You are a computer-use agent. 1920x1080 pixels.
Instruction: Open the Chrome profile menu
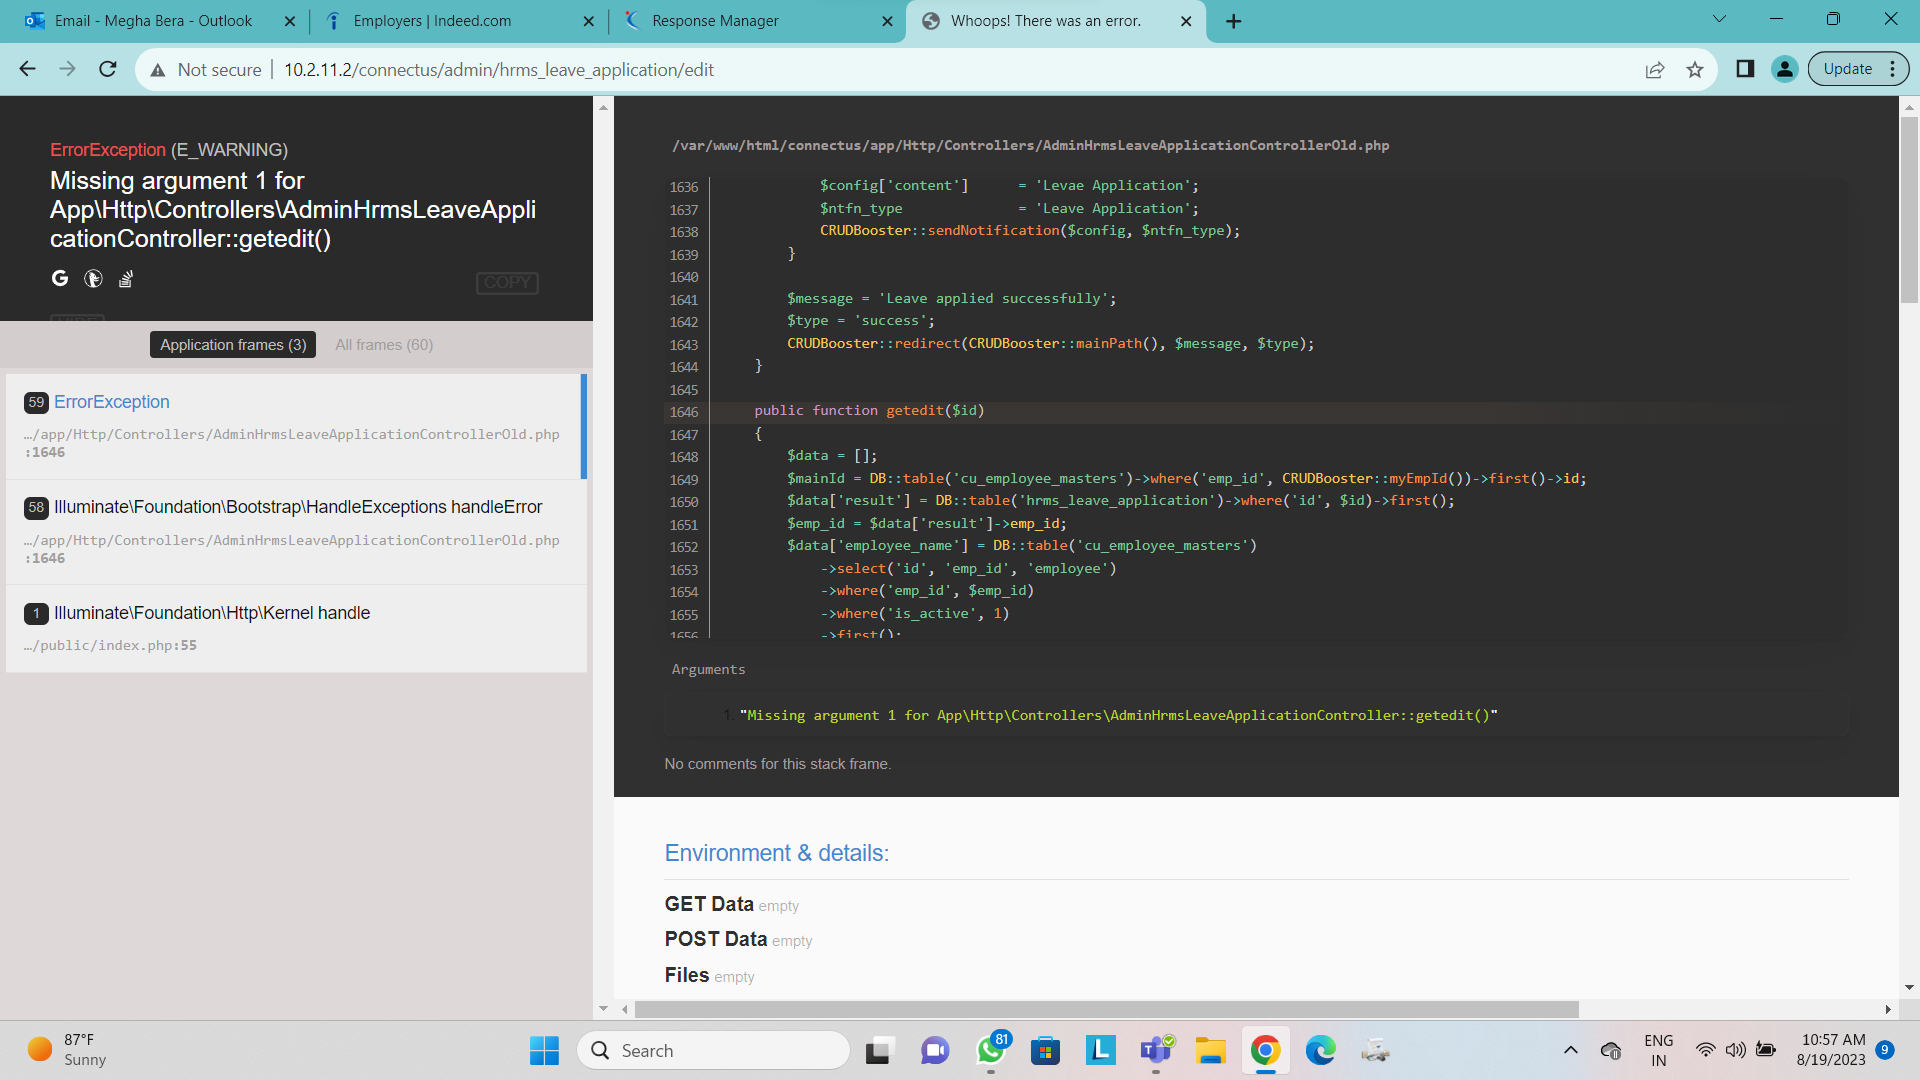point(1785,69)
